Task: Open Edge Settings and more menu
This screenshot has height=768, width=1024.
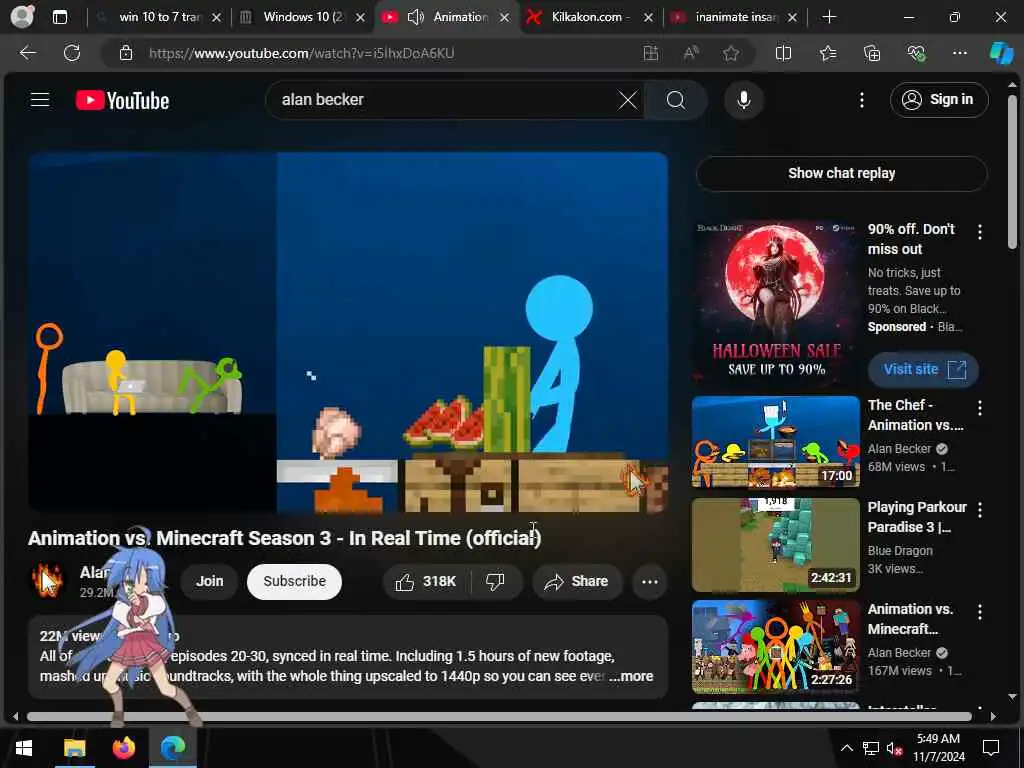Action: pyautogui.click(x=959, y=54)
